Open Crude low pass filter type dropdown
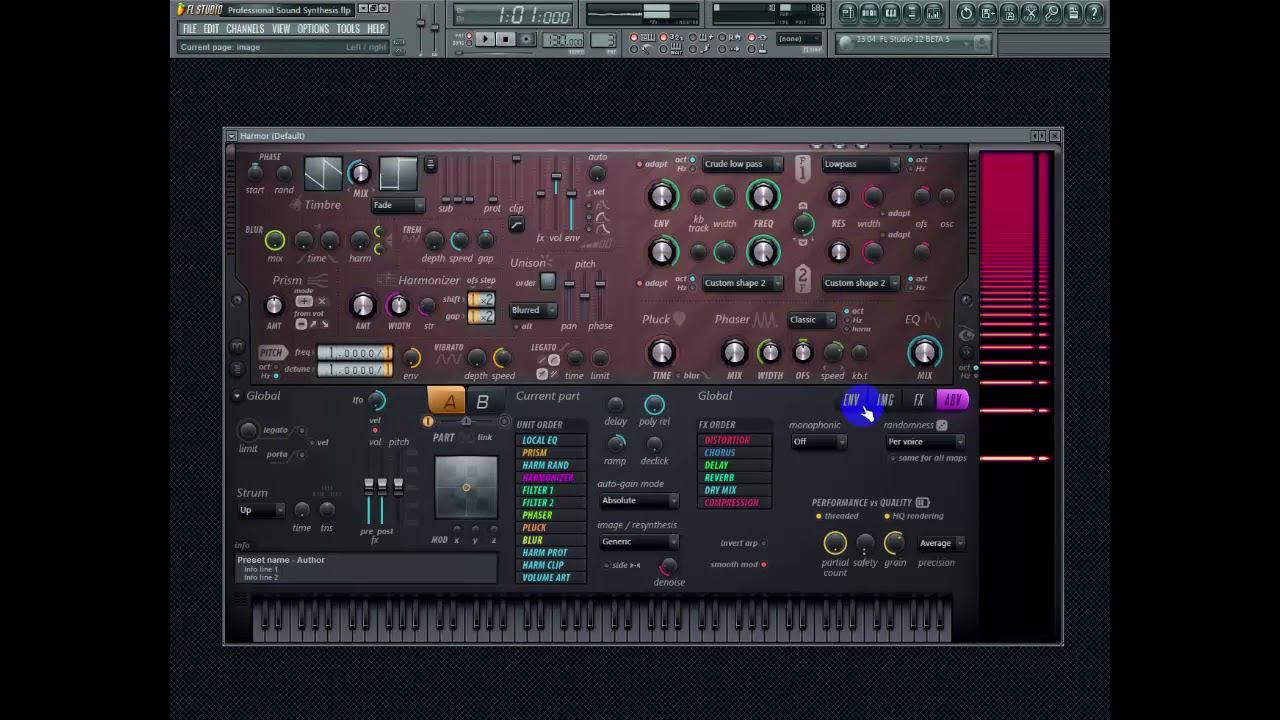This screenshot has width=1280, height=720. coord(742,164)
